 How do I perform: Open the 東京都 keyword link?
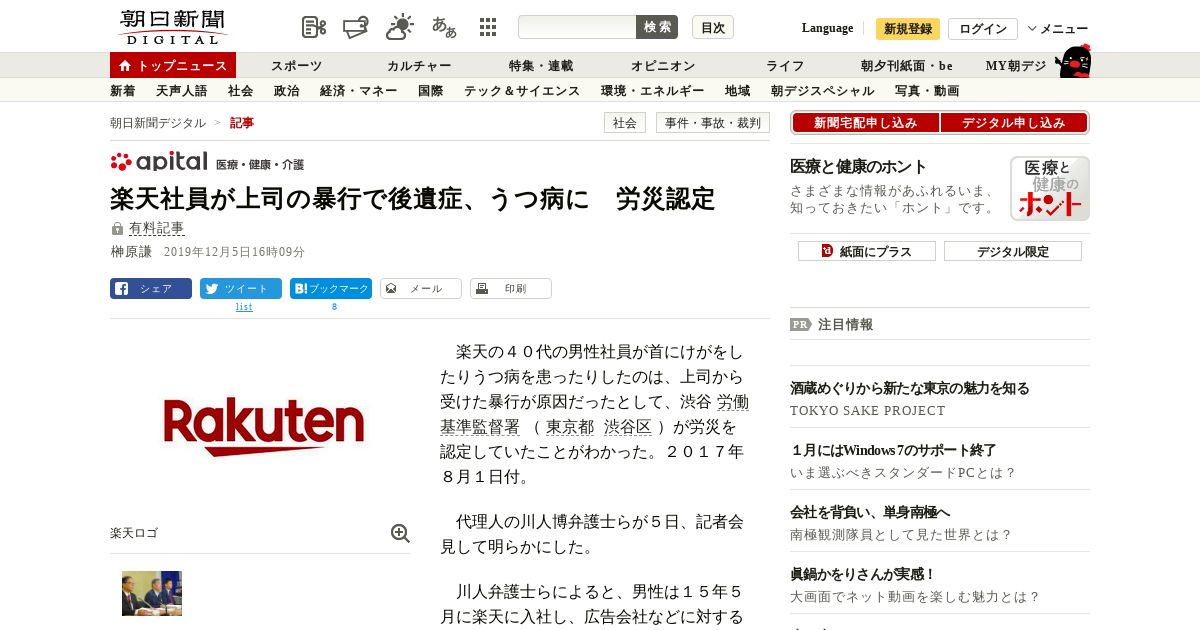[570, 427]
